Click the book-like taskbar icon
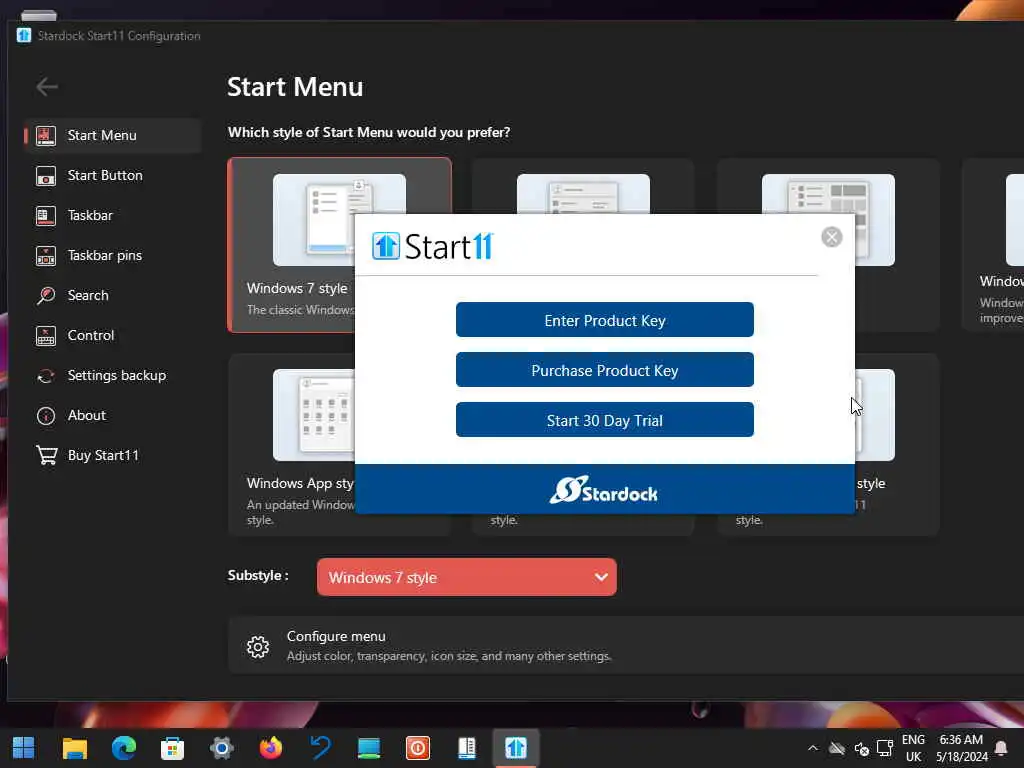 click(467, 748)
